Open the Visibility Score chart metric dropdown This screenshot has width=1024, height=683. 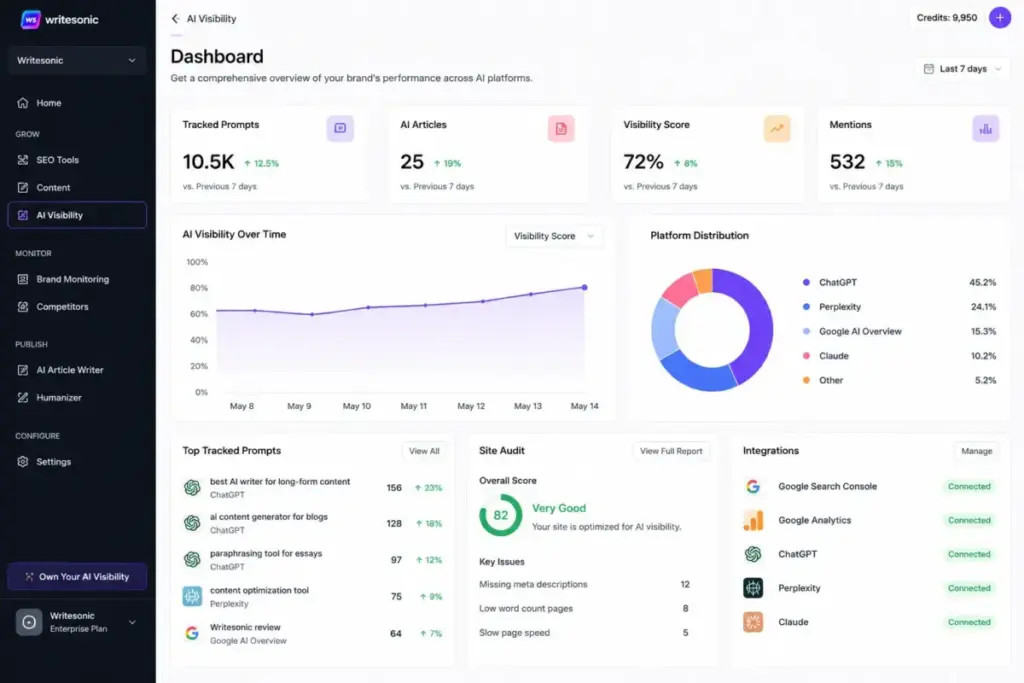pyautogui.click(x=554, y=236)
